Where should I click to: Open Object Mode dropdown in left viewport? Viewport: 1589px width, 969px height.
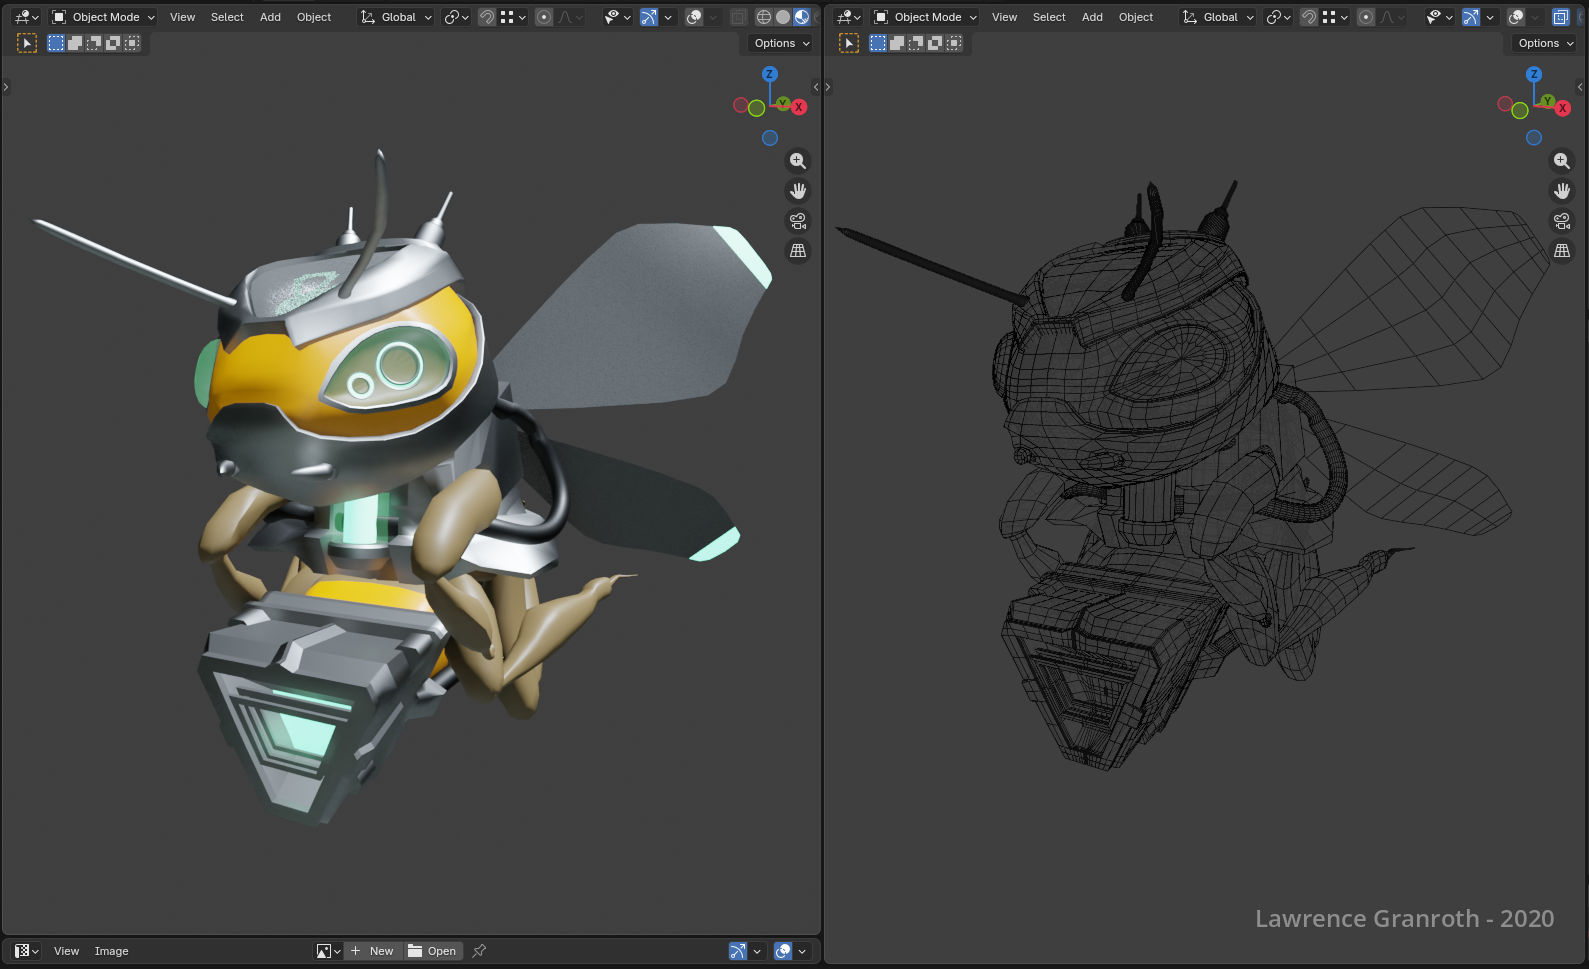pos(104,17)
